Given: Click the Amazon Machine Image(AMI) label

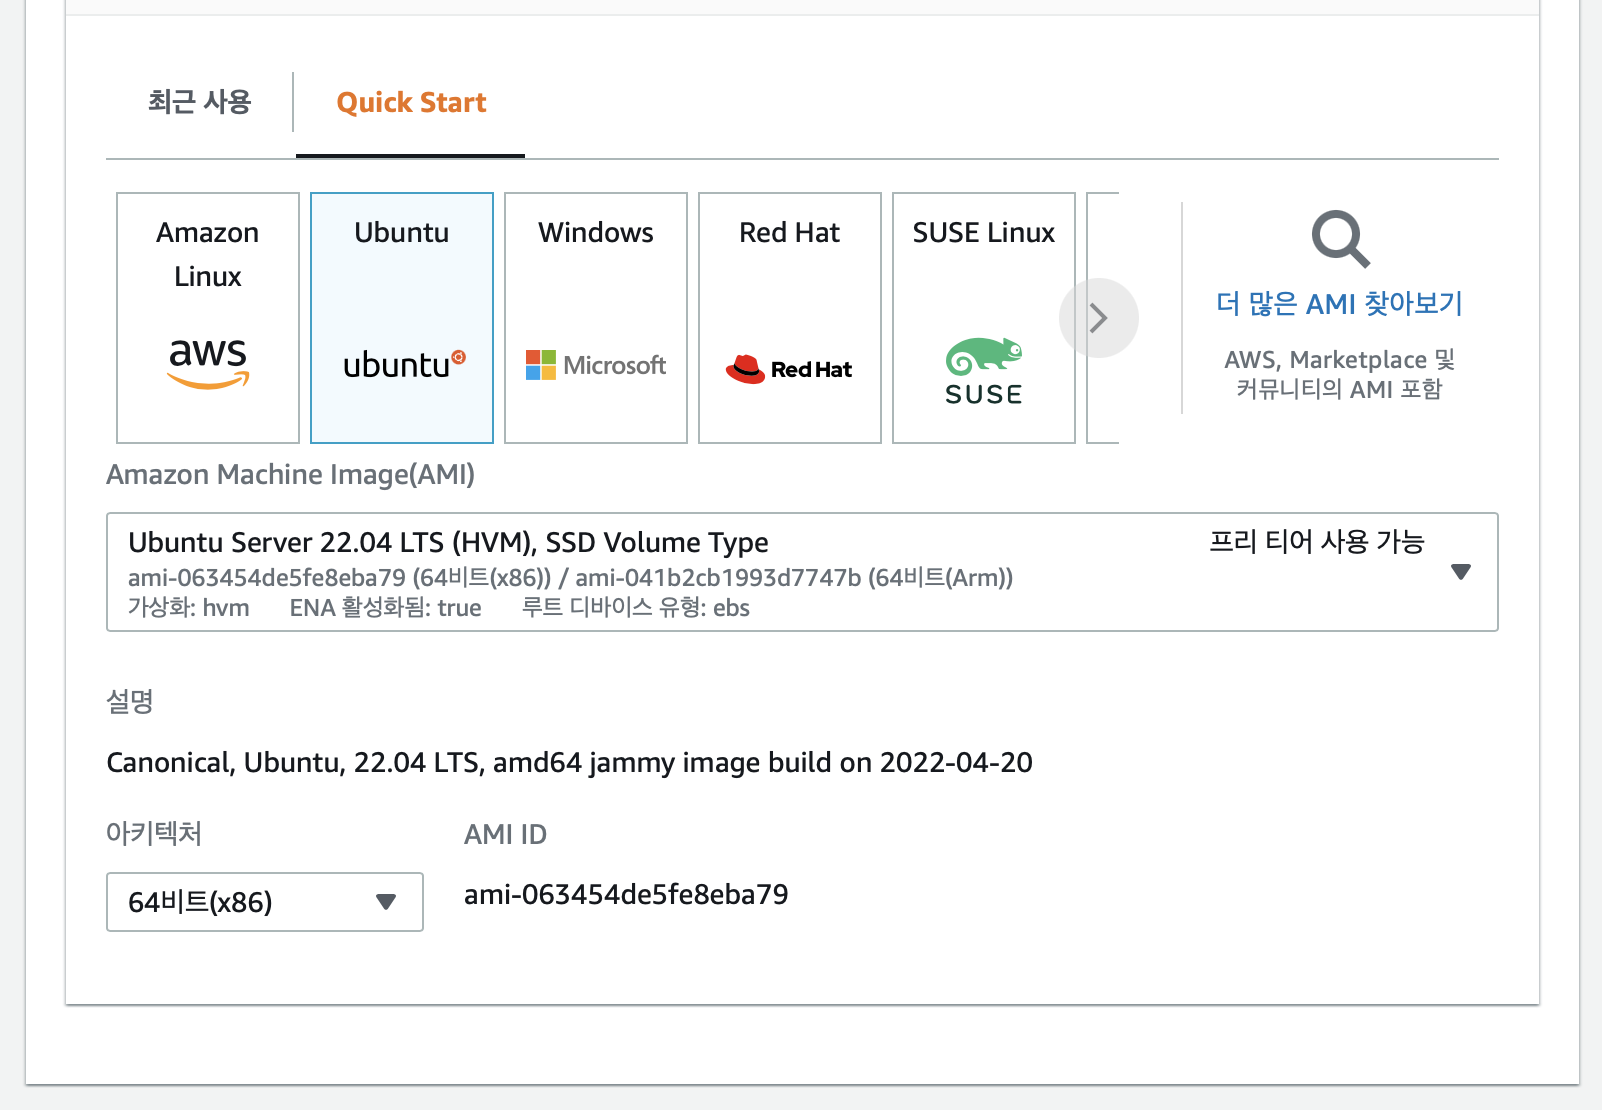Looking at the screenshot, I should point(291,474).
